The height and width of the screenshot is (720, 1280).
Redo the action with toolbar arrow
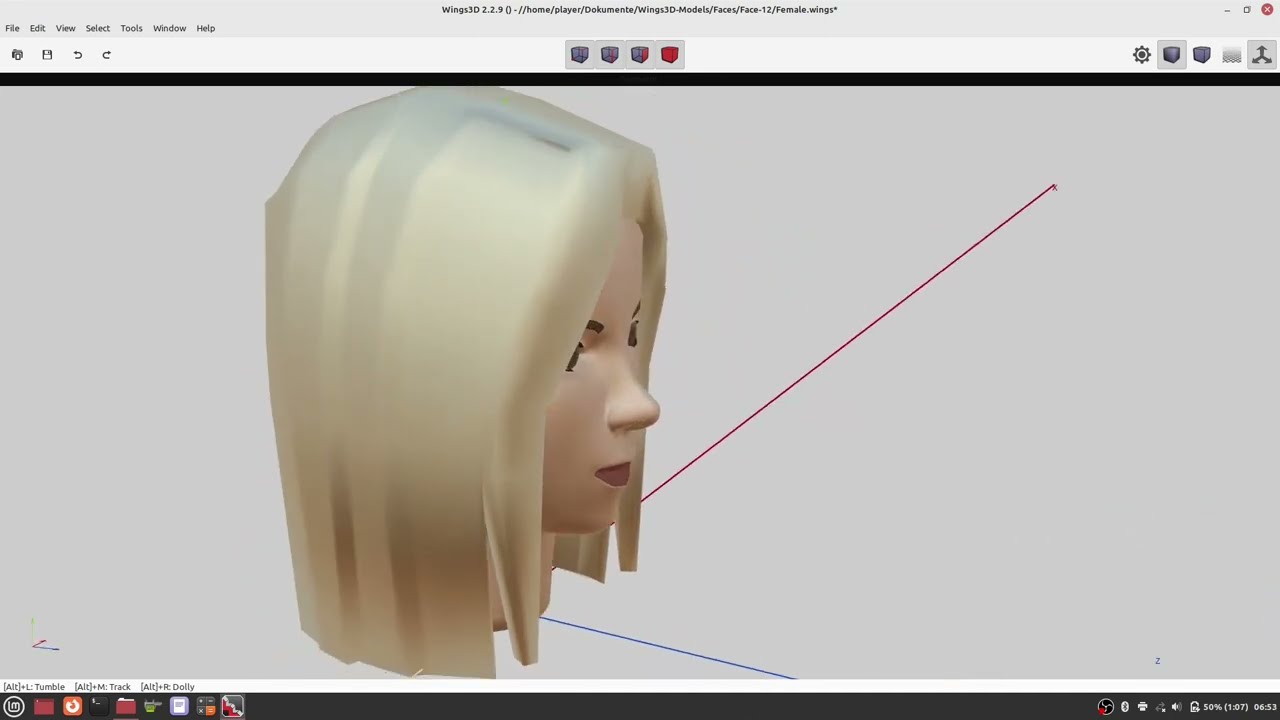tap(106, 55)
